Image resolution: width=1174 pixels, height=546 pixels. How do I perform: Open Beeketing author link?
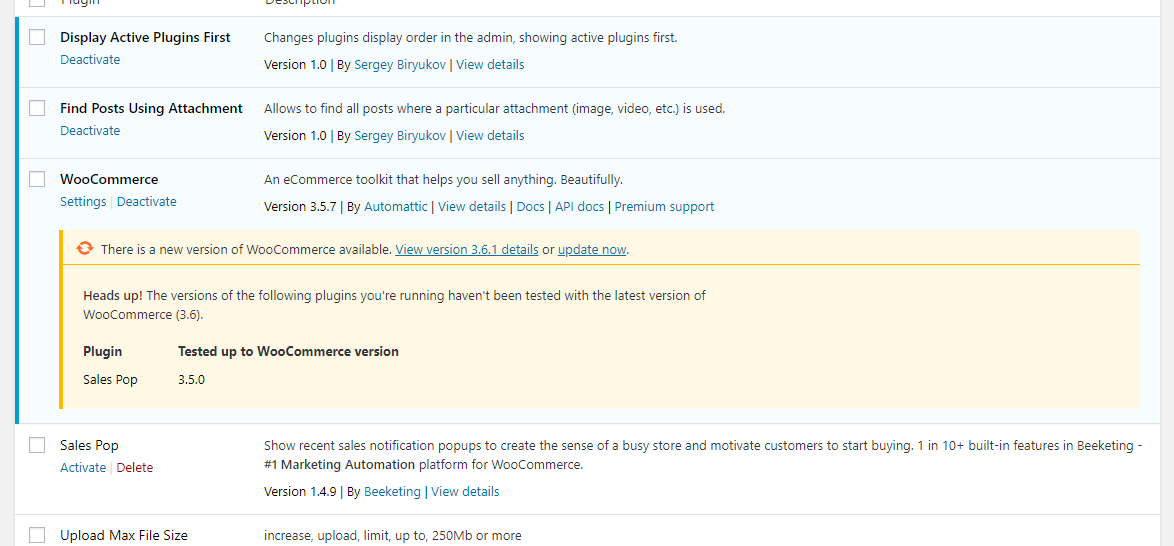pyautogui.click(x=392, y=492)
